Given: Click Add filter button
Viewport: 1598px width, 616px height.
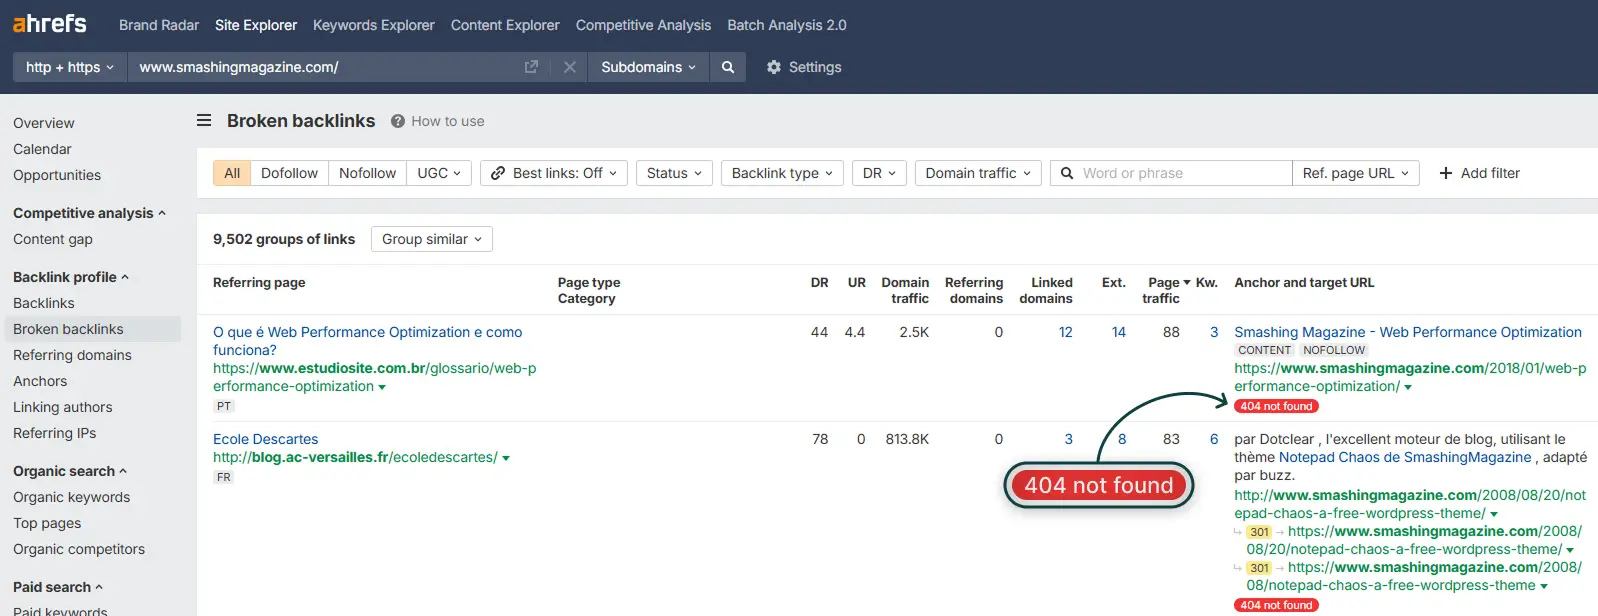Looking at the screenshot, I should point(1479,173).
